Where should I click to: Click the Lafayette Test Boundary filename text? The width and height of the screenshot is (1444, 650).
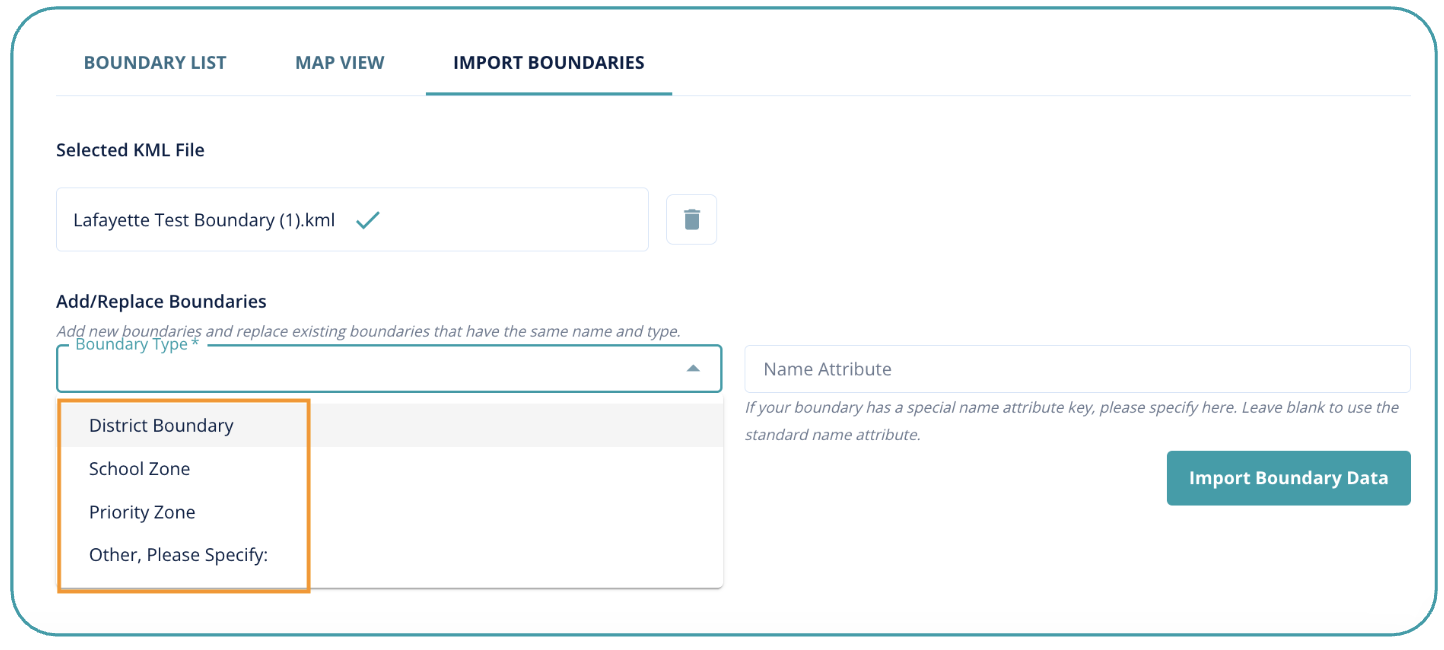coord(204,220)
